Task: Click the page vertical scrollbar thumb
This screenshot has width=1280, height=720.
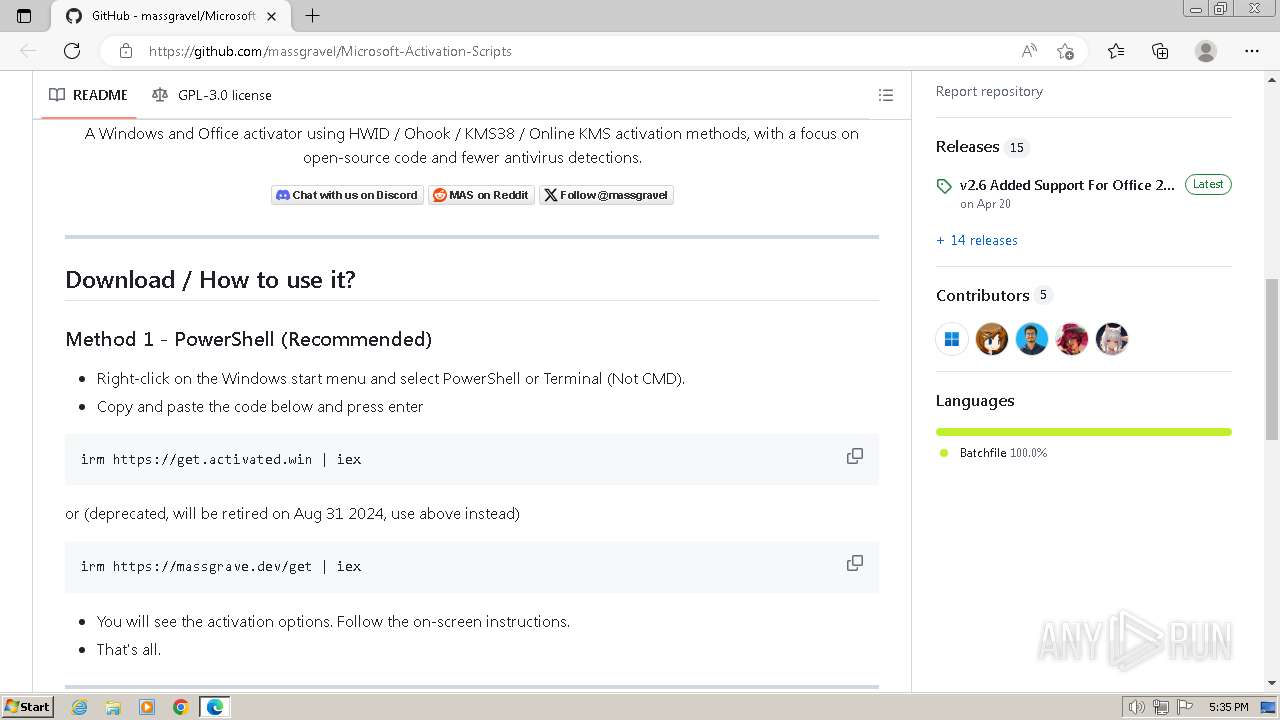Action: pyautogui.click(x=1272, y=358)
